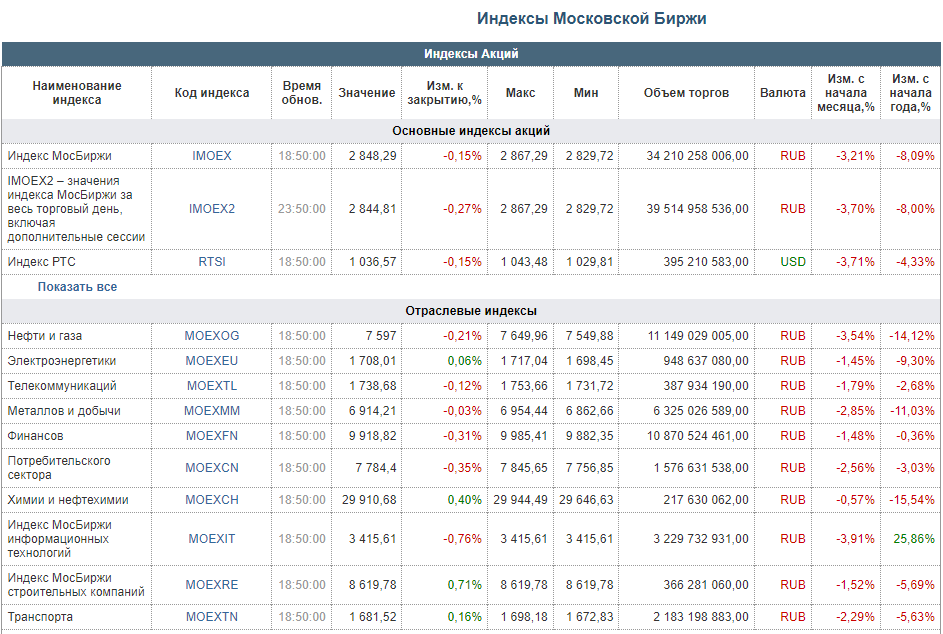Viewport: 943px width, 634px height.
Task: Expand the list with "Показать все"
Action: [77, 287]
